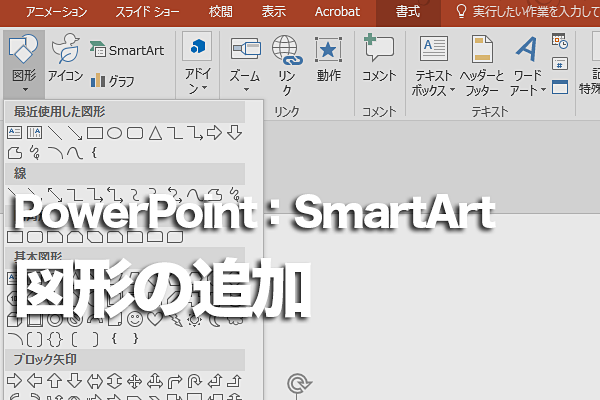Open the 図形 shapes gallery button

click(24, 63)
